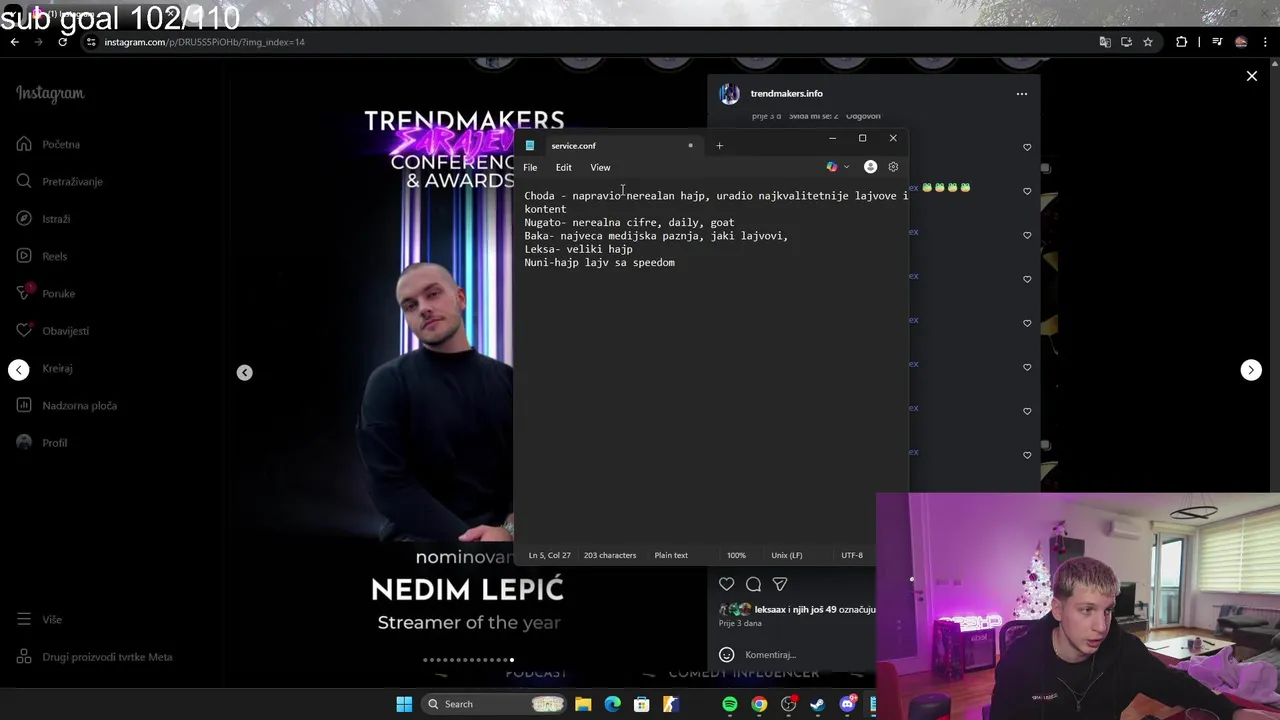Place cursor in the Baka line
1280x720 pixels.
656,236
